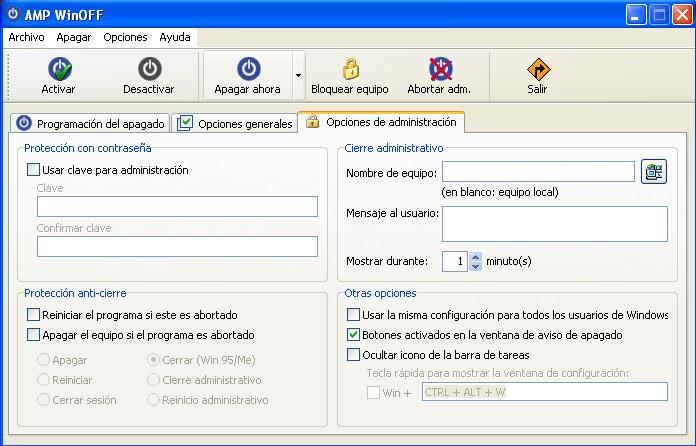Image resolution: width=696 pixels, height=446 pixels.
Task: Click the Activar toolbar icon
Action: click(59, 69)
